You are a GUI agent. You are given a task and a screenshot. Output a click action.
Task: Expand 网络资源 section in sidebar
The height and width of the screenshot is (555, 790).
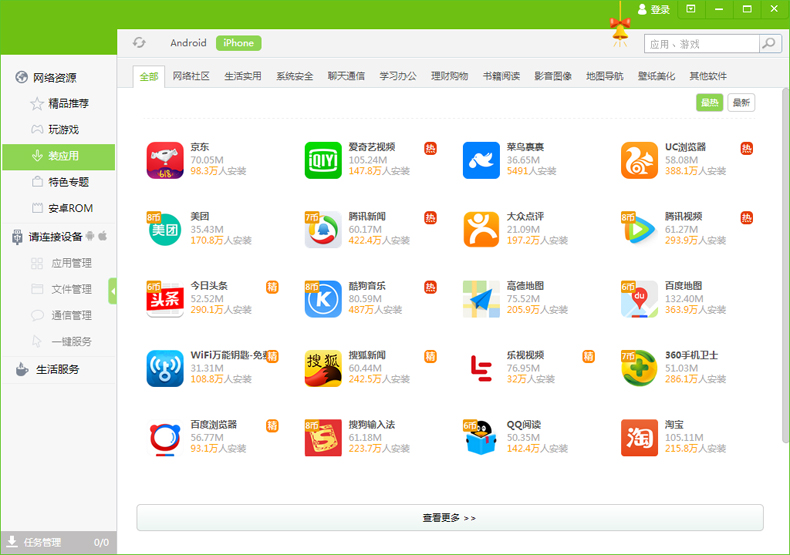coord(55,78)
